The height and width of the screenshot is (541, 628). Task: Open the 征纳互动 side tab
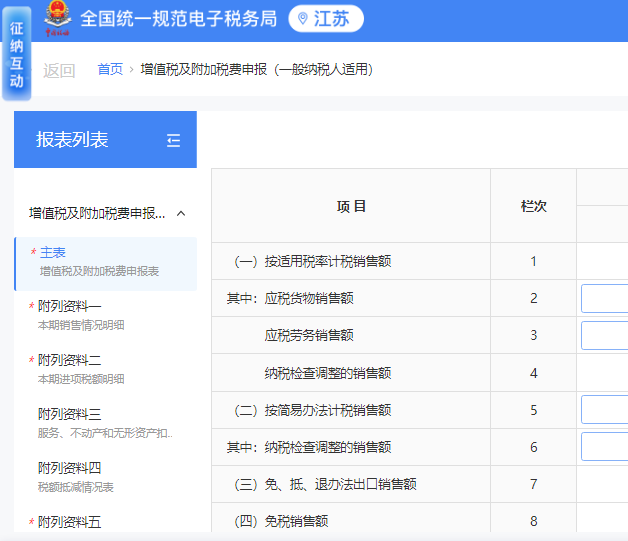pos(16,54)
